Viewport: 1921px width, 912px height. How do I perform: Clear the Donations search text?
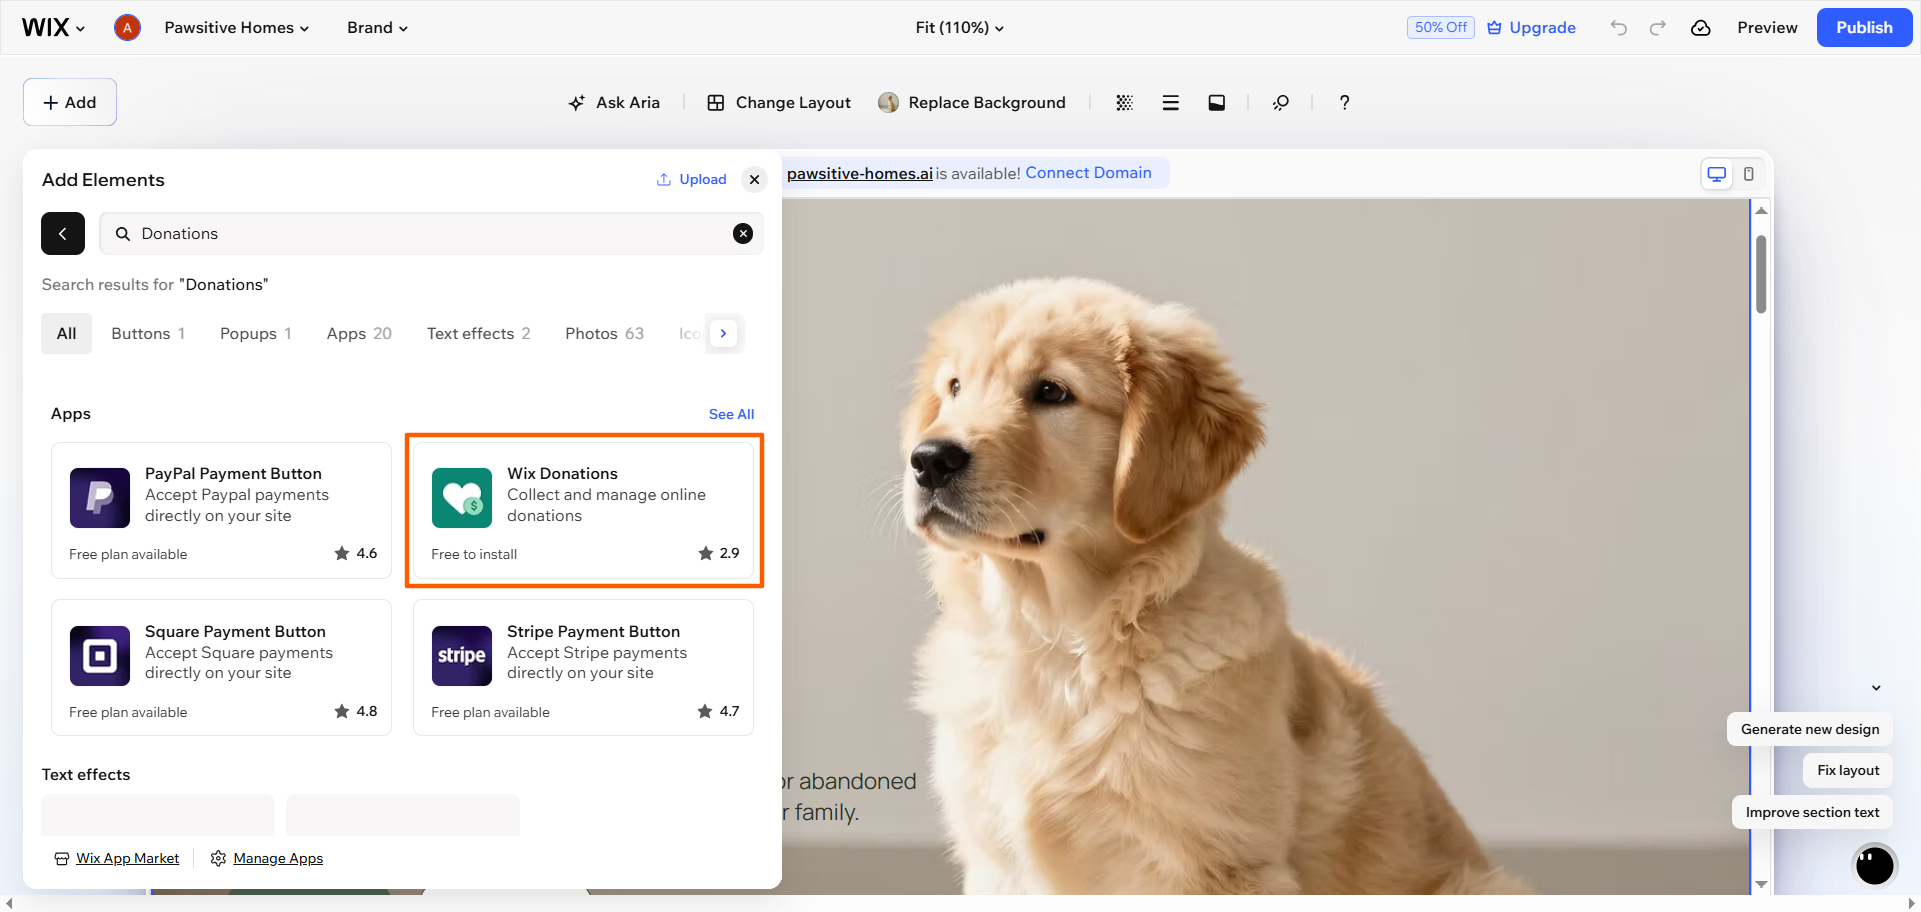(x=743, y=233)
